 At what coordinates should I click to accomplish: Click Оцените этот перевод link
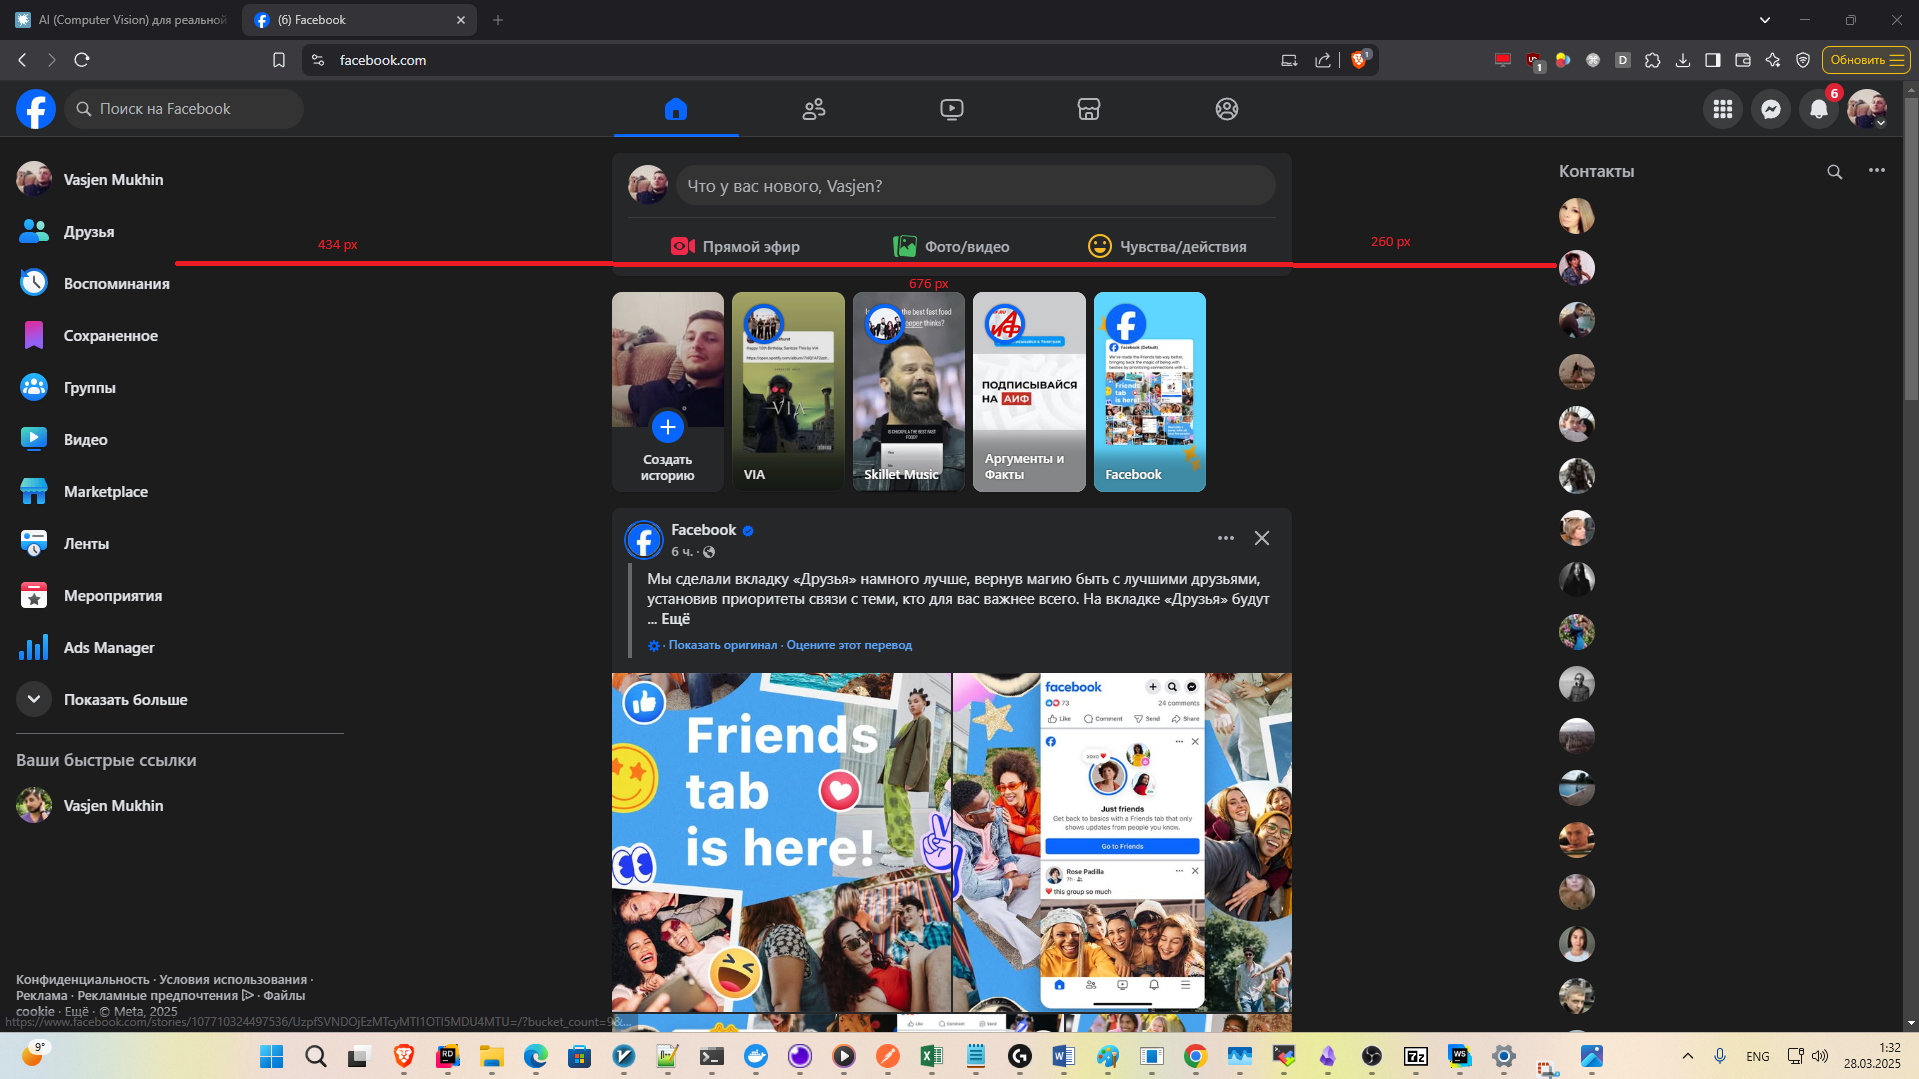tap(849, 645)
